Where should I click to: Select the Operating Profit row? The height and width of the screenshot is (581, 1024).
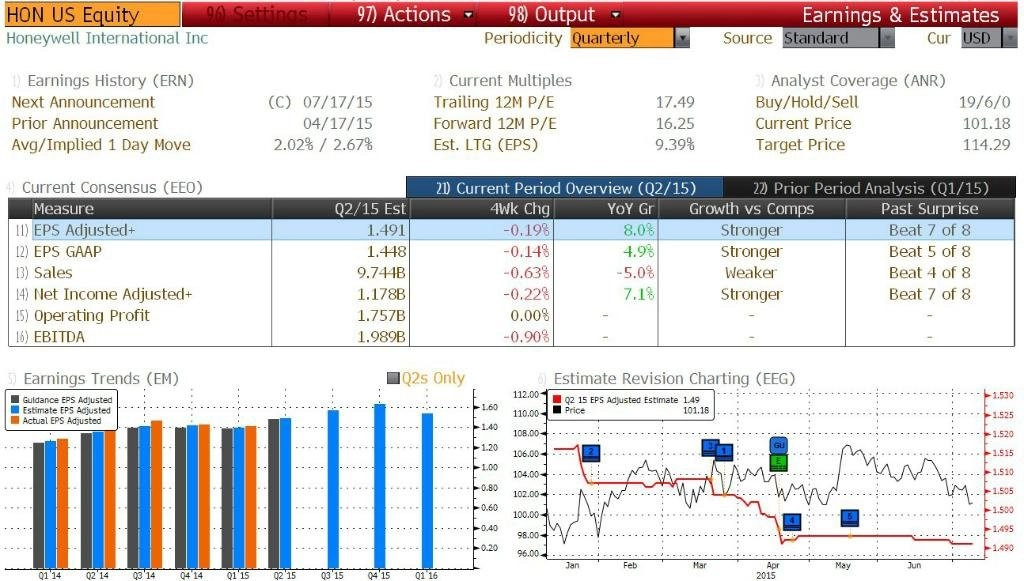(x=511, y=316)
